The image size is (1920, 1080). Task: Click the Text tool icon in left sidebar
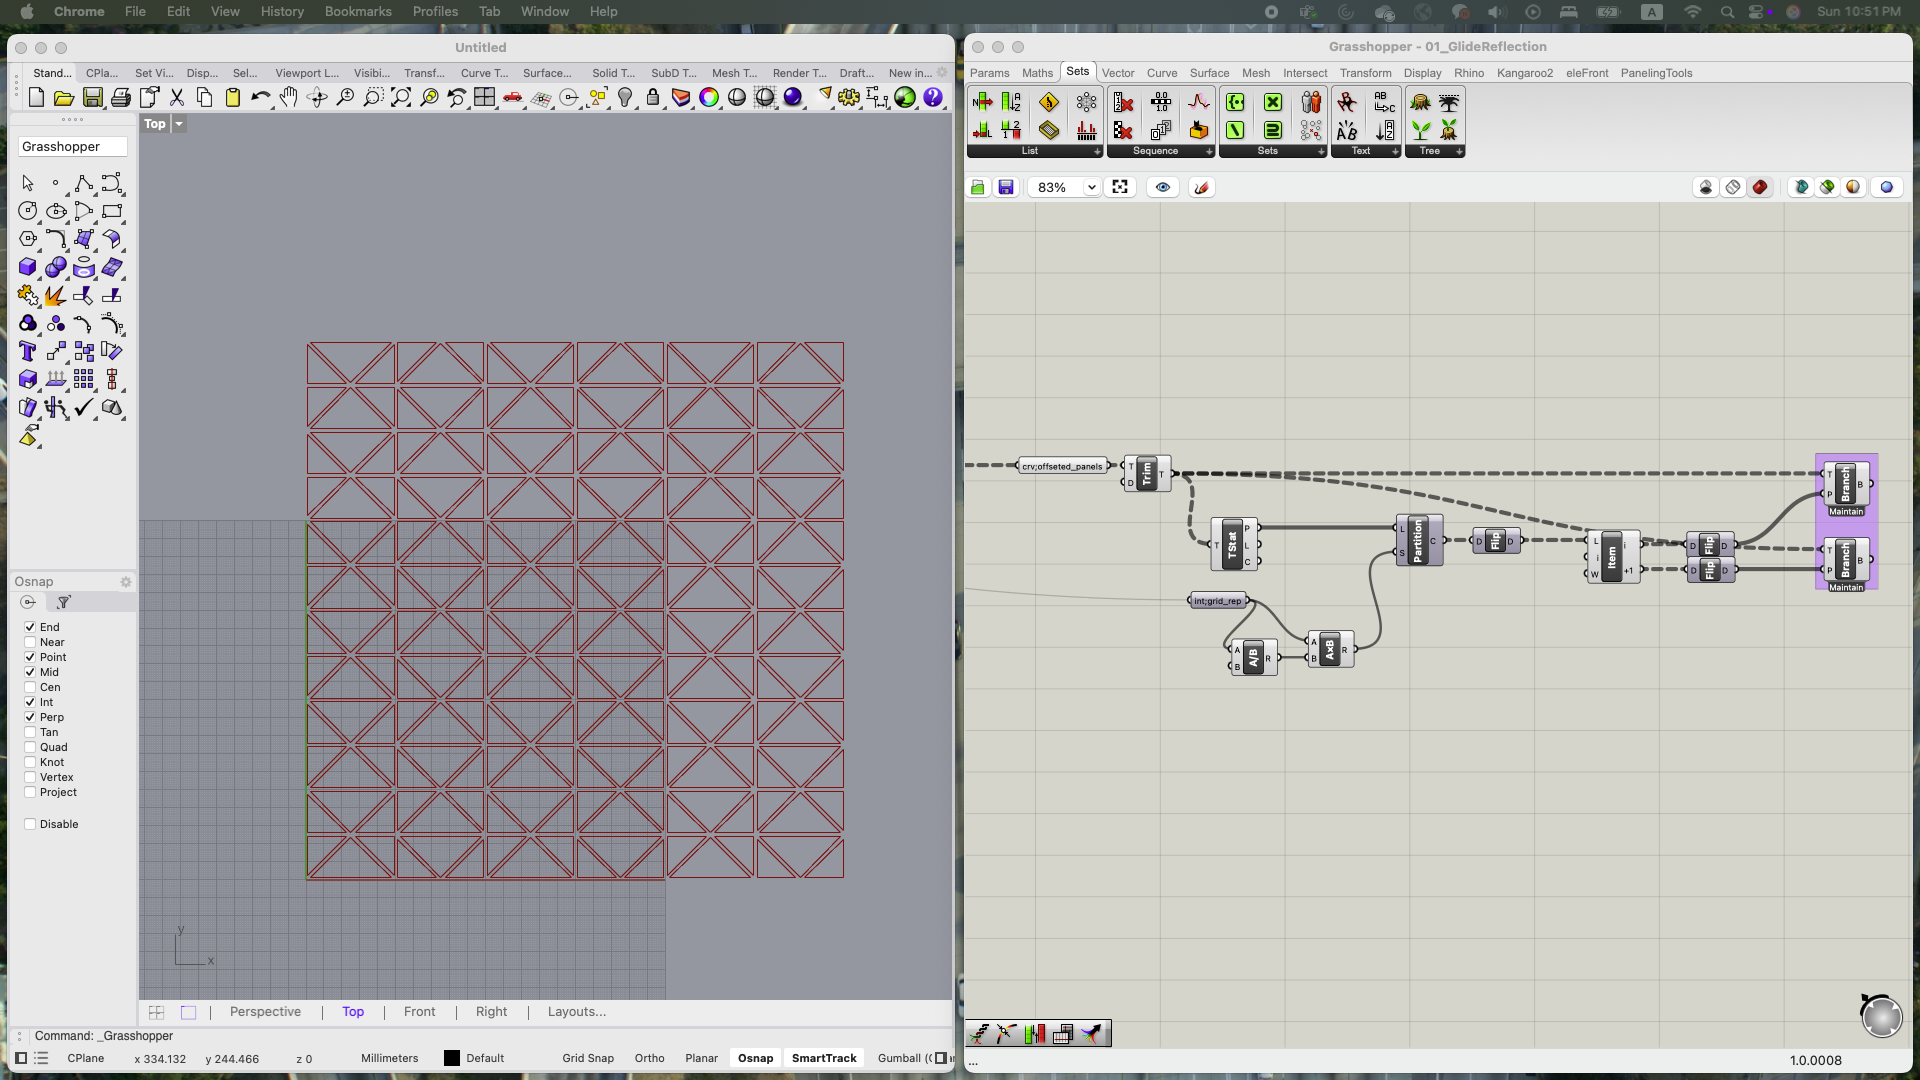[28, 352]
